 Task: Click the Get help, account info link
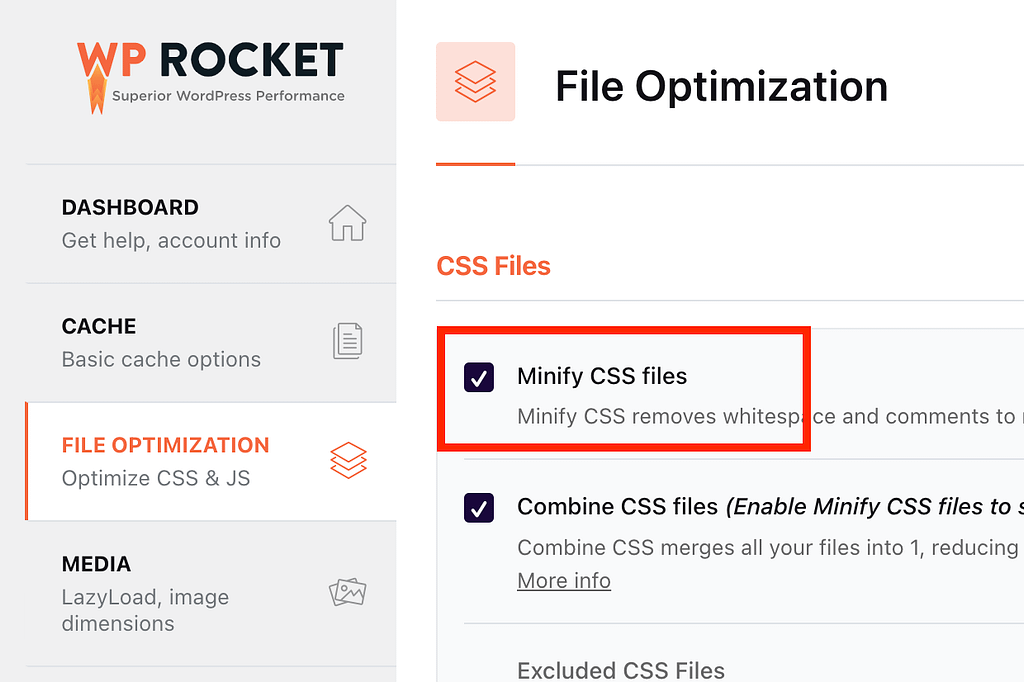pos(172,240)
